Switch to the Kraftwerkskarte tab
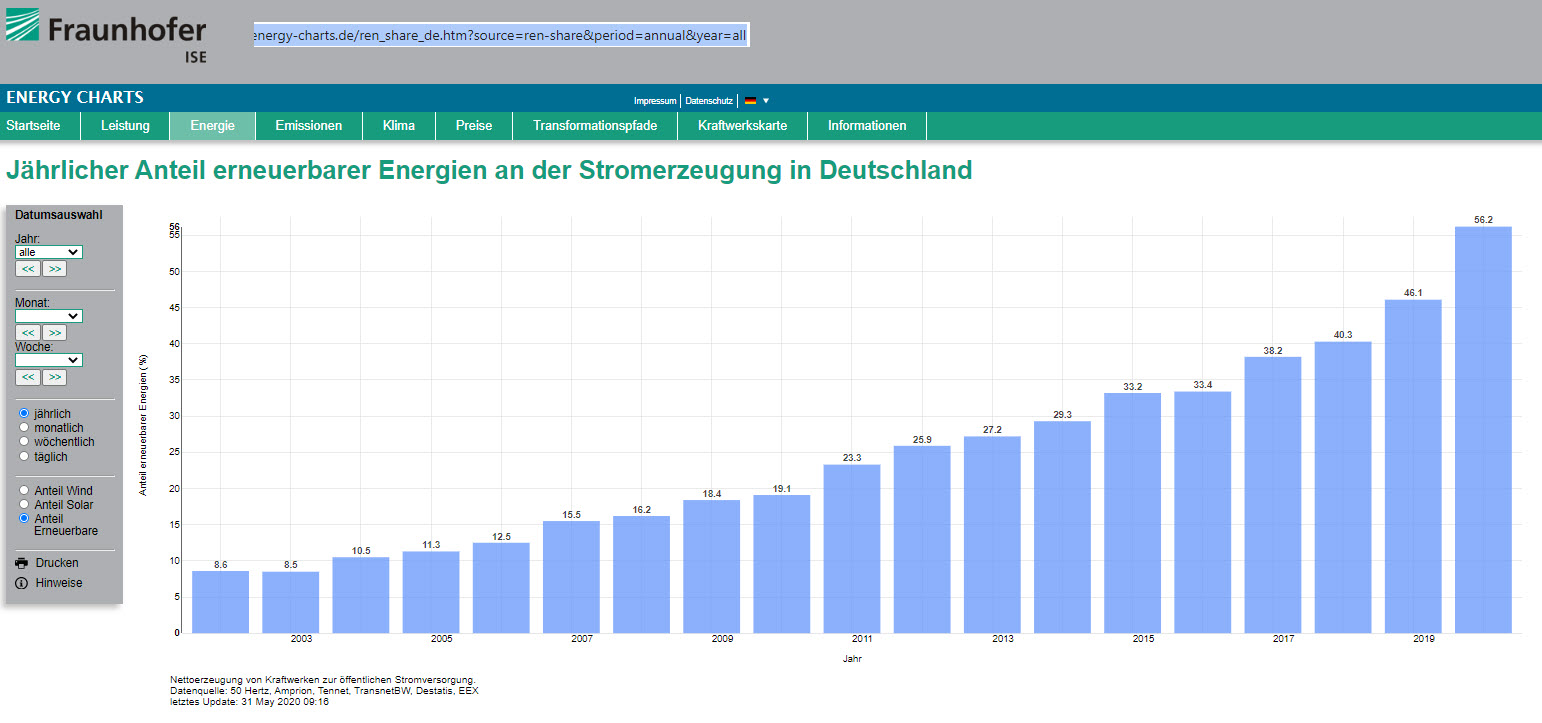This screenshot has width=1542, height=723. coord(742,126)
